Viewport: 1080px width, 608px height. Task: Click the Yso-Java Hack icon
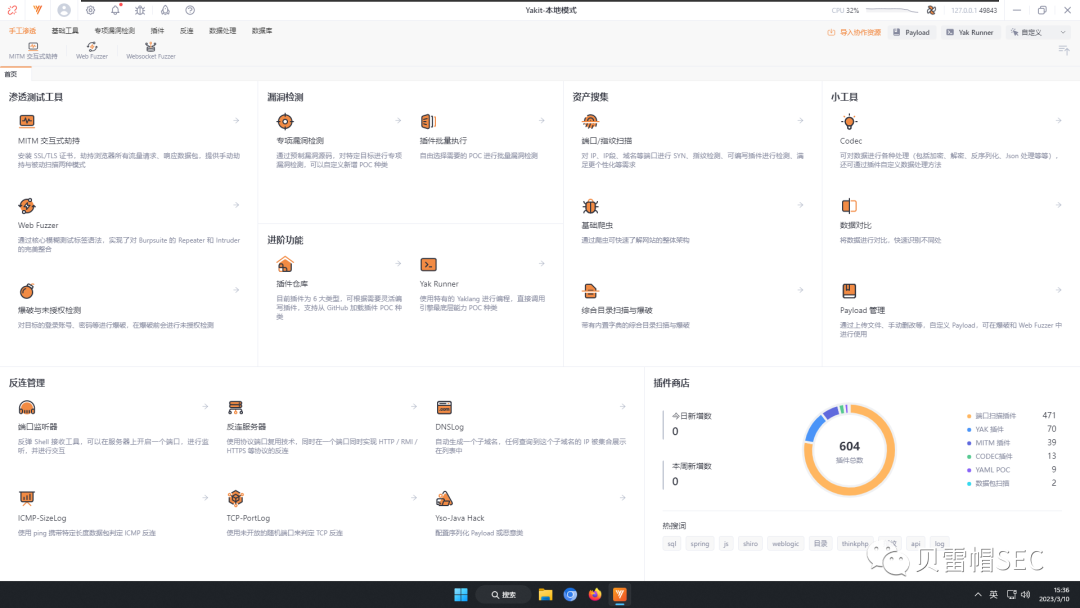click(444, 497)
